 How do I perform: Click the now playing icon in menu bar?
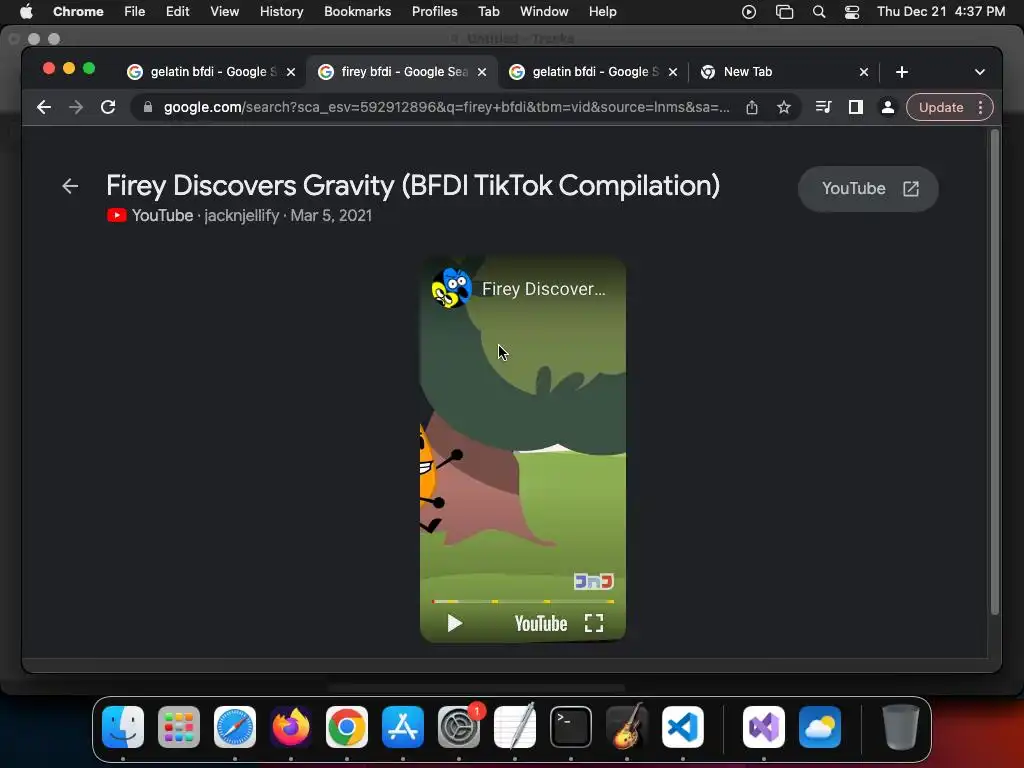[749, 12]
